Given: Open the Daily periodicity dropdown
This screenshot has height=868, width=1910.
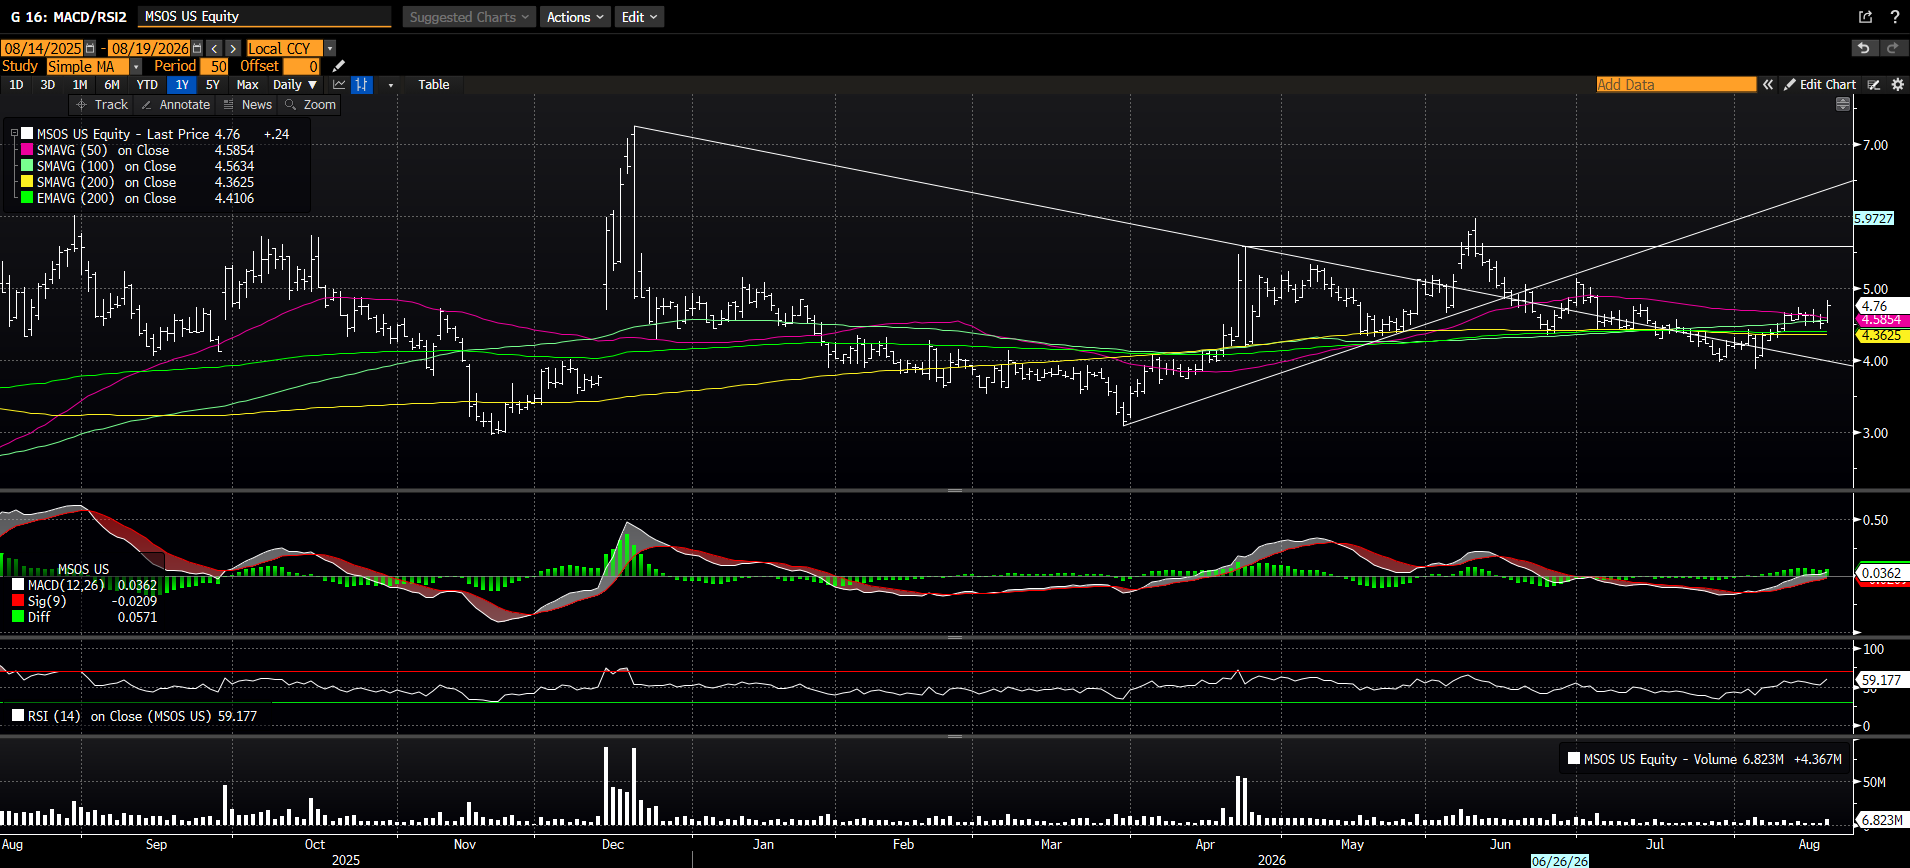Looking at the screenshot, I should pyautogui.click(x=295, y=85).
